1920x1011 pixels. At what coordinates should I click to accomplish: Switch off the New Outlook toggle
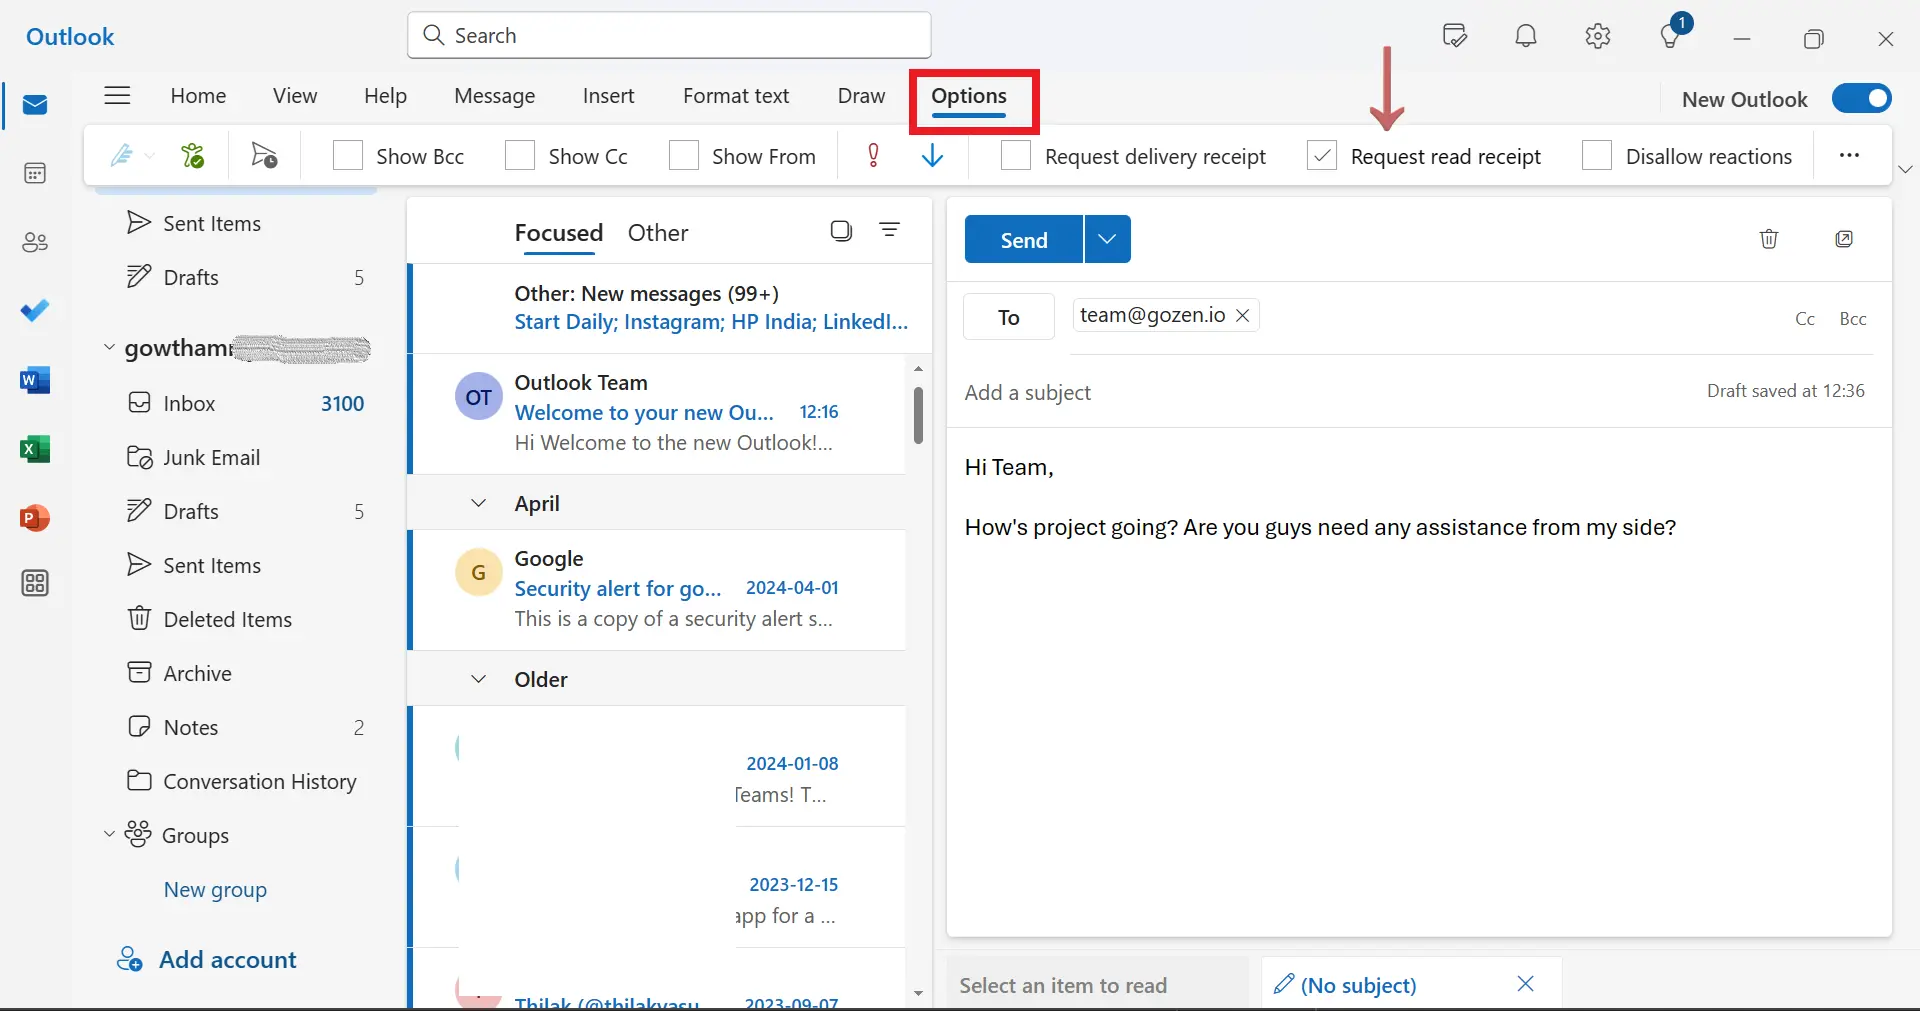(x=1862, y=98)
